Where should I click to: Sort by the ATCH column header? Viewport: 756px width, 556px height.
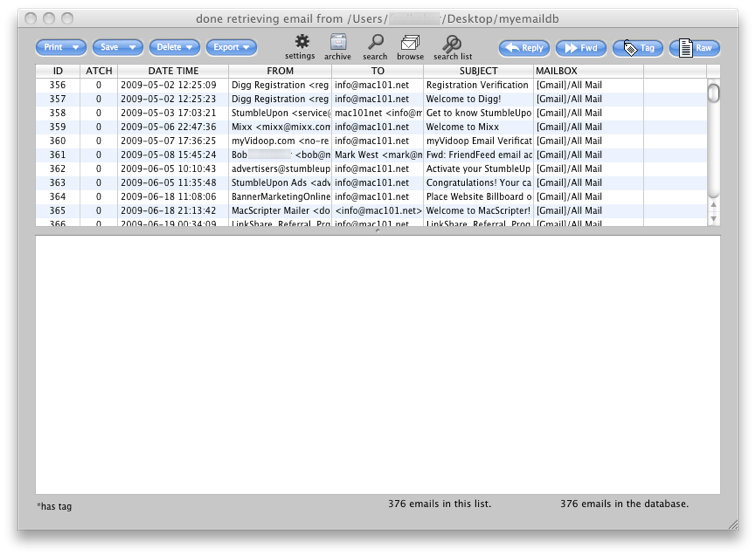(x=99, y=71)
